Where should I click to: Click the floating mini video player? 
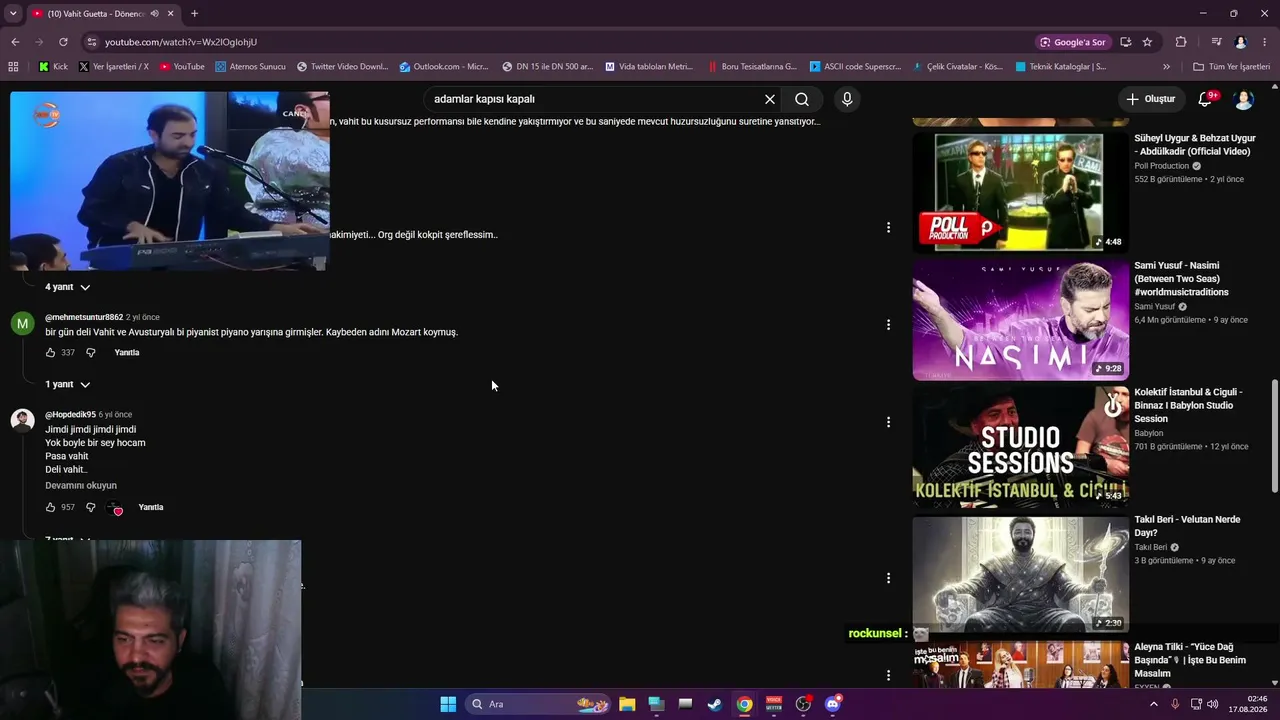(x=169, y=181)
